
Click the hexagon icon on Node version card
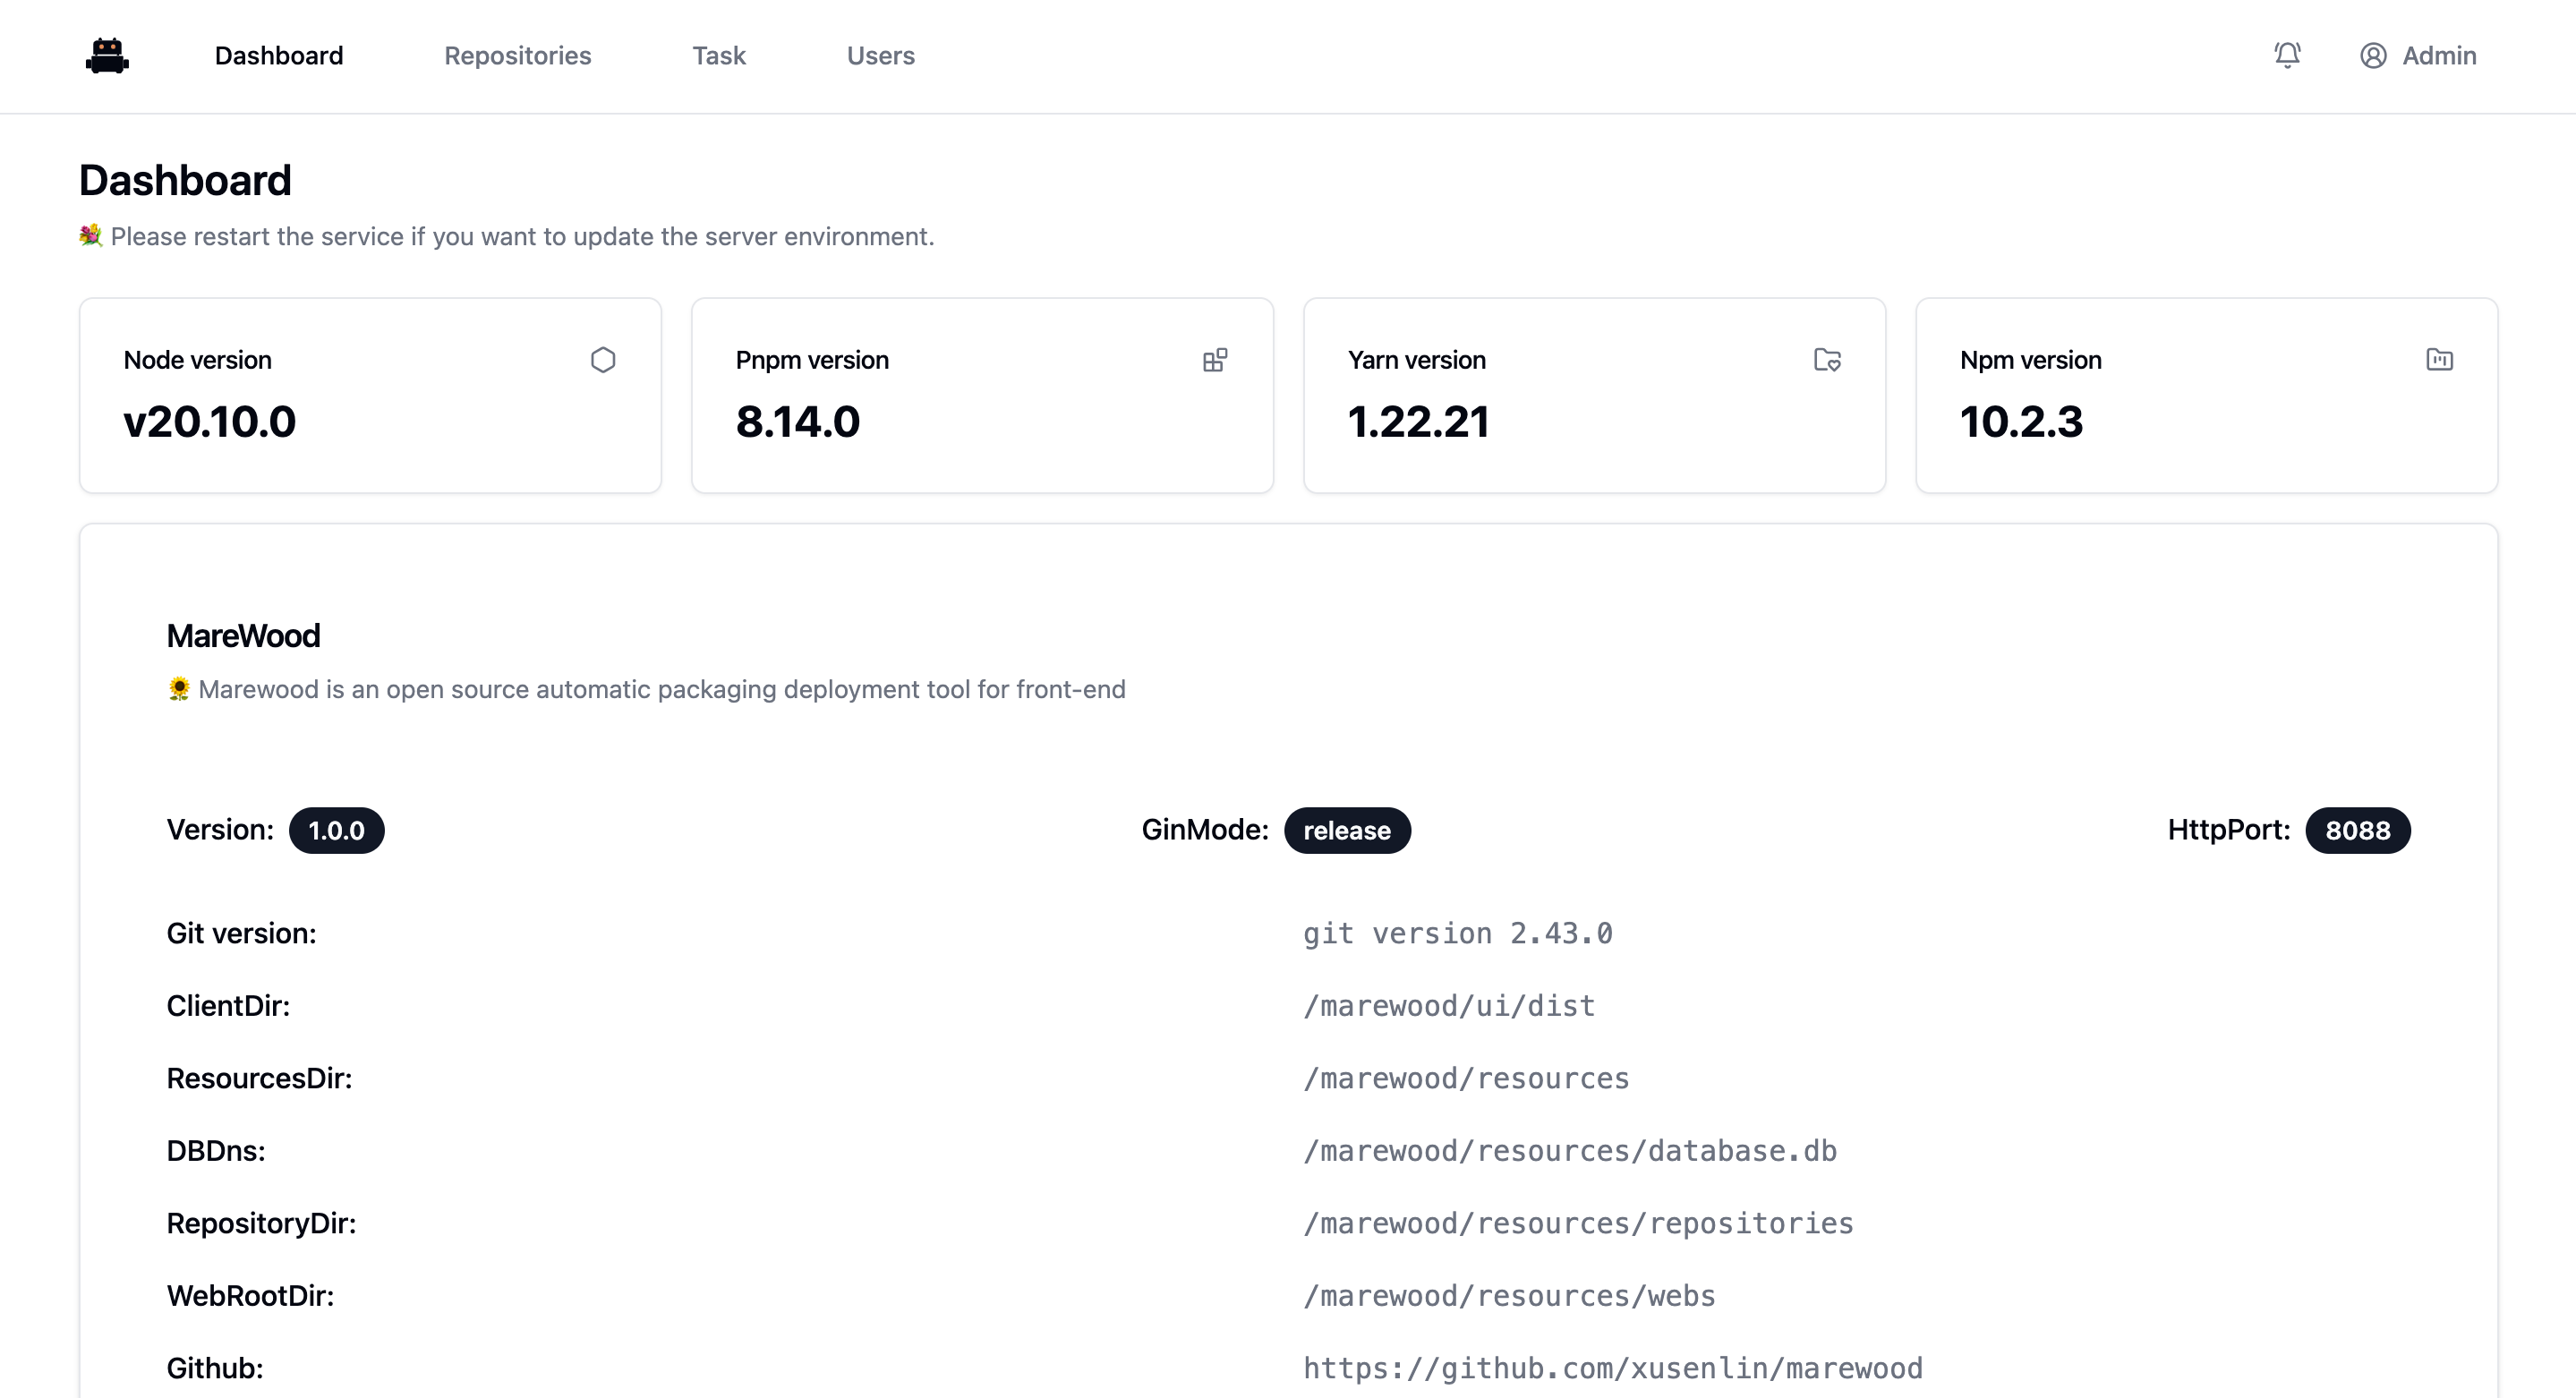(602, 360)
